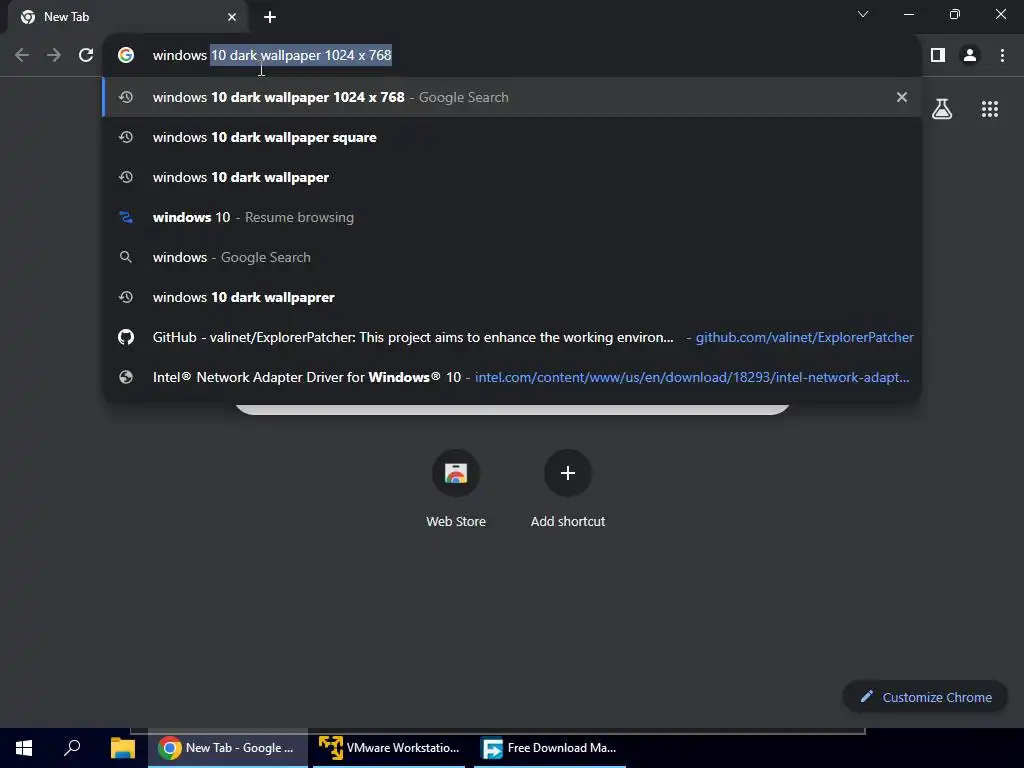Choose the 'windows 10 dark wallpaper' suggestion
The image size is (1024, 768).
[512, 177]
